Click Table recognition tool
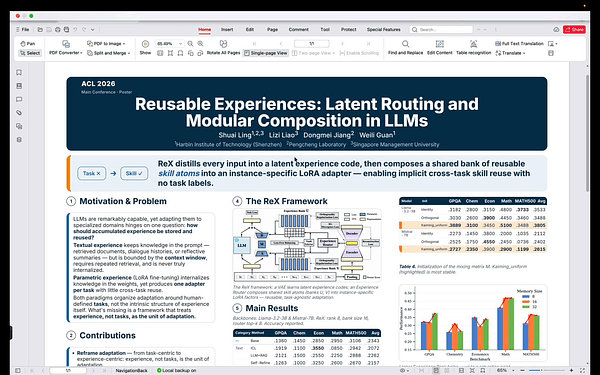Viewport: 600px width, 375px height. (x=473, y=48)
